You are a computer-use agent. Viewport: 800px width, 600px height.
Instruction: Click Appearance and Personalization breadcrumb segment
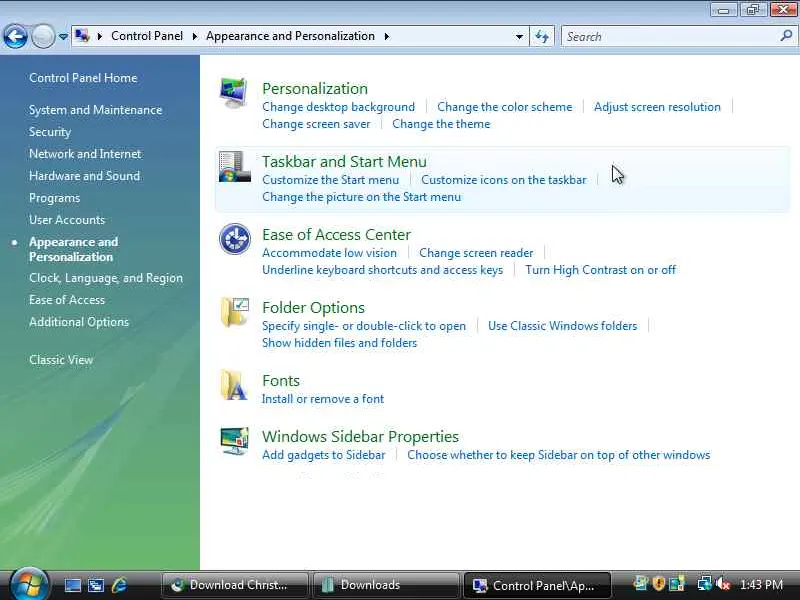click(x=290, y=36)
